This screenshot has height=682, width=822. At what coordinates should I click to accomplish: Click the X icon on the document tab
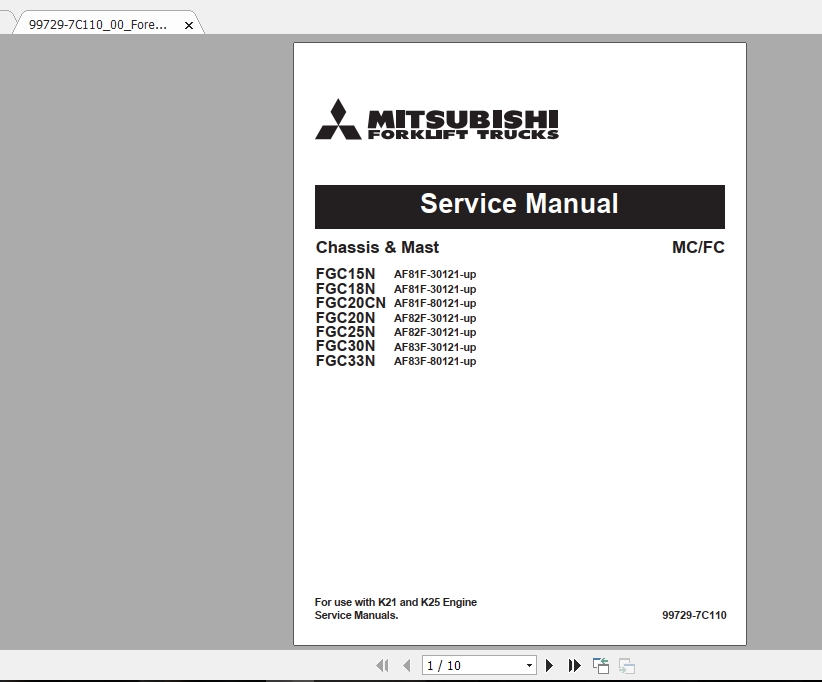point(189,25)
